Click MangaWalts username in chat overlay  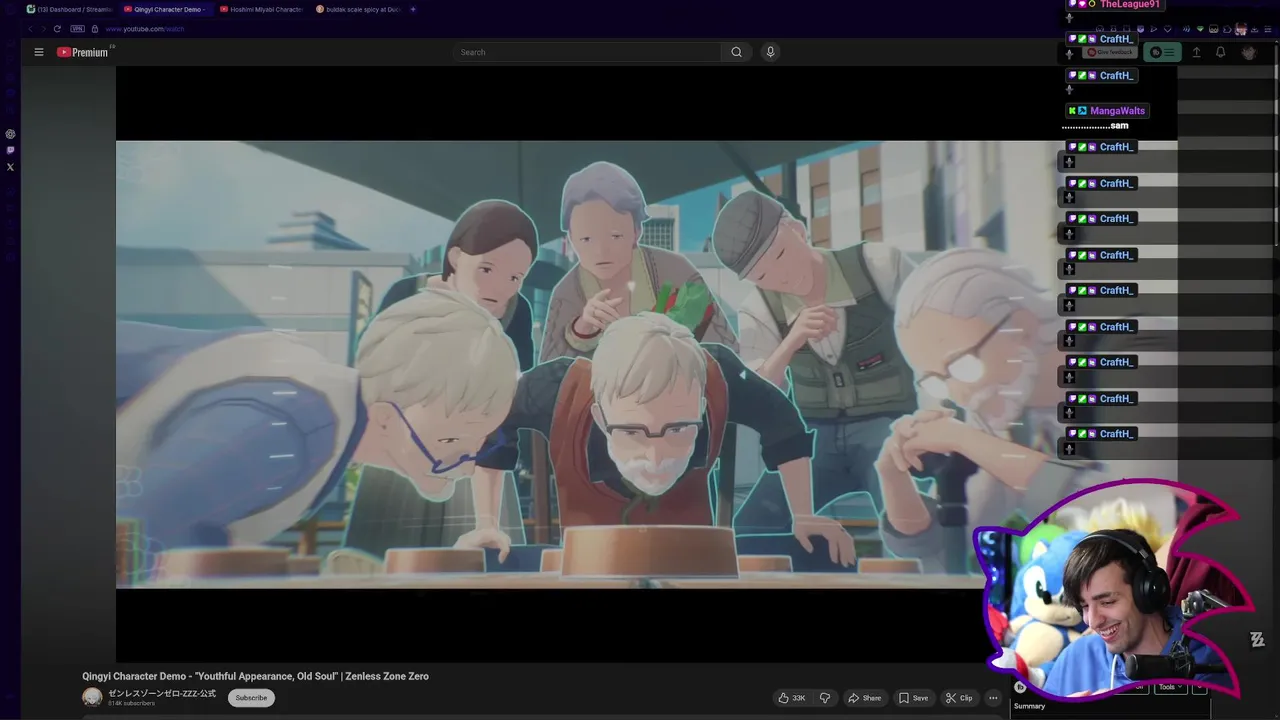tap(1117, 111)
